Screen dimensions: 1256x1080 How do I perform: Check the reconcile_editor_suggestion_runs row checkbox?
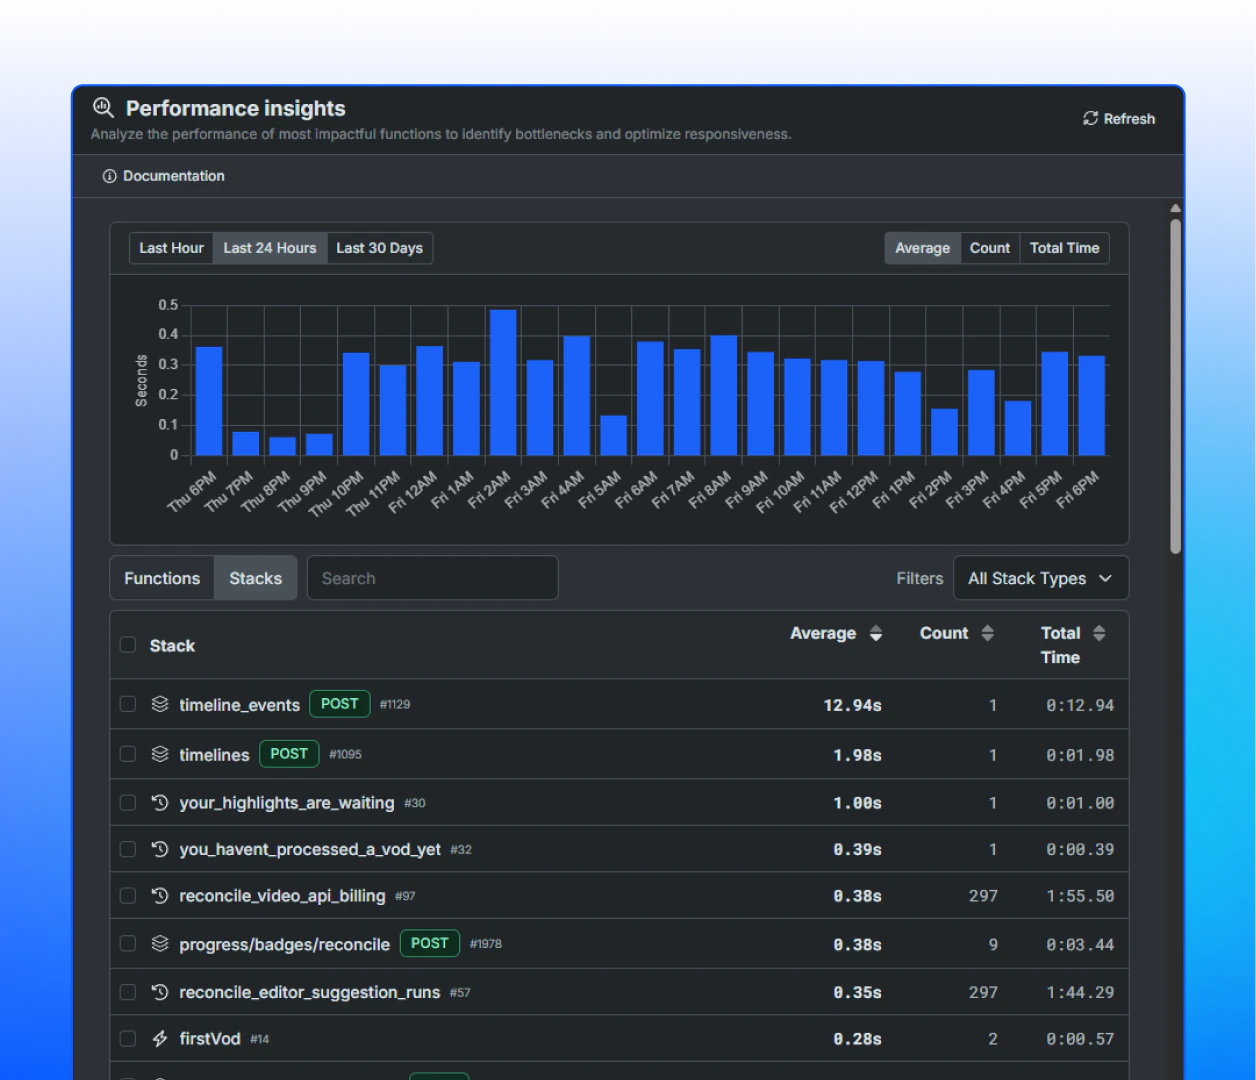pos(128,992)
